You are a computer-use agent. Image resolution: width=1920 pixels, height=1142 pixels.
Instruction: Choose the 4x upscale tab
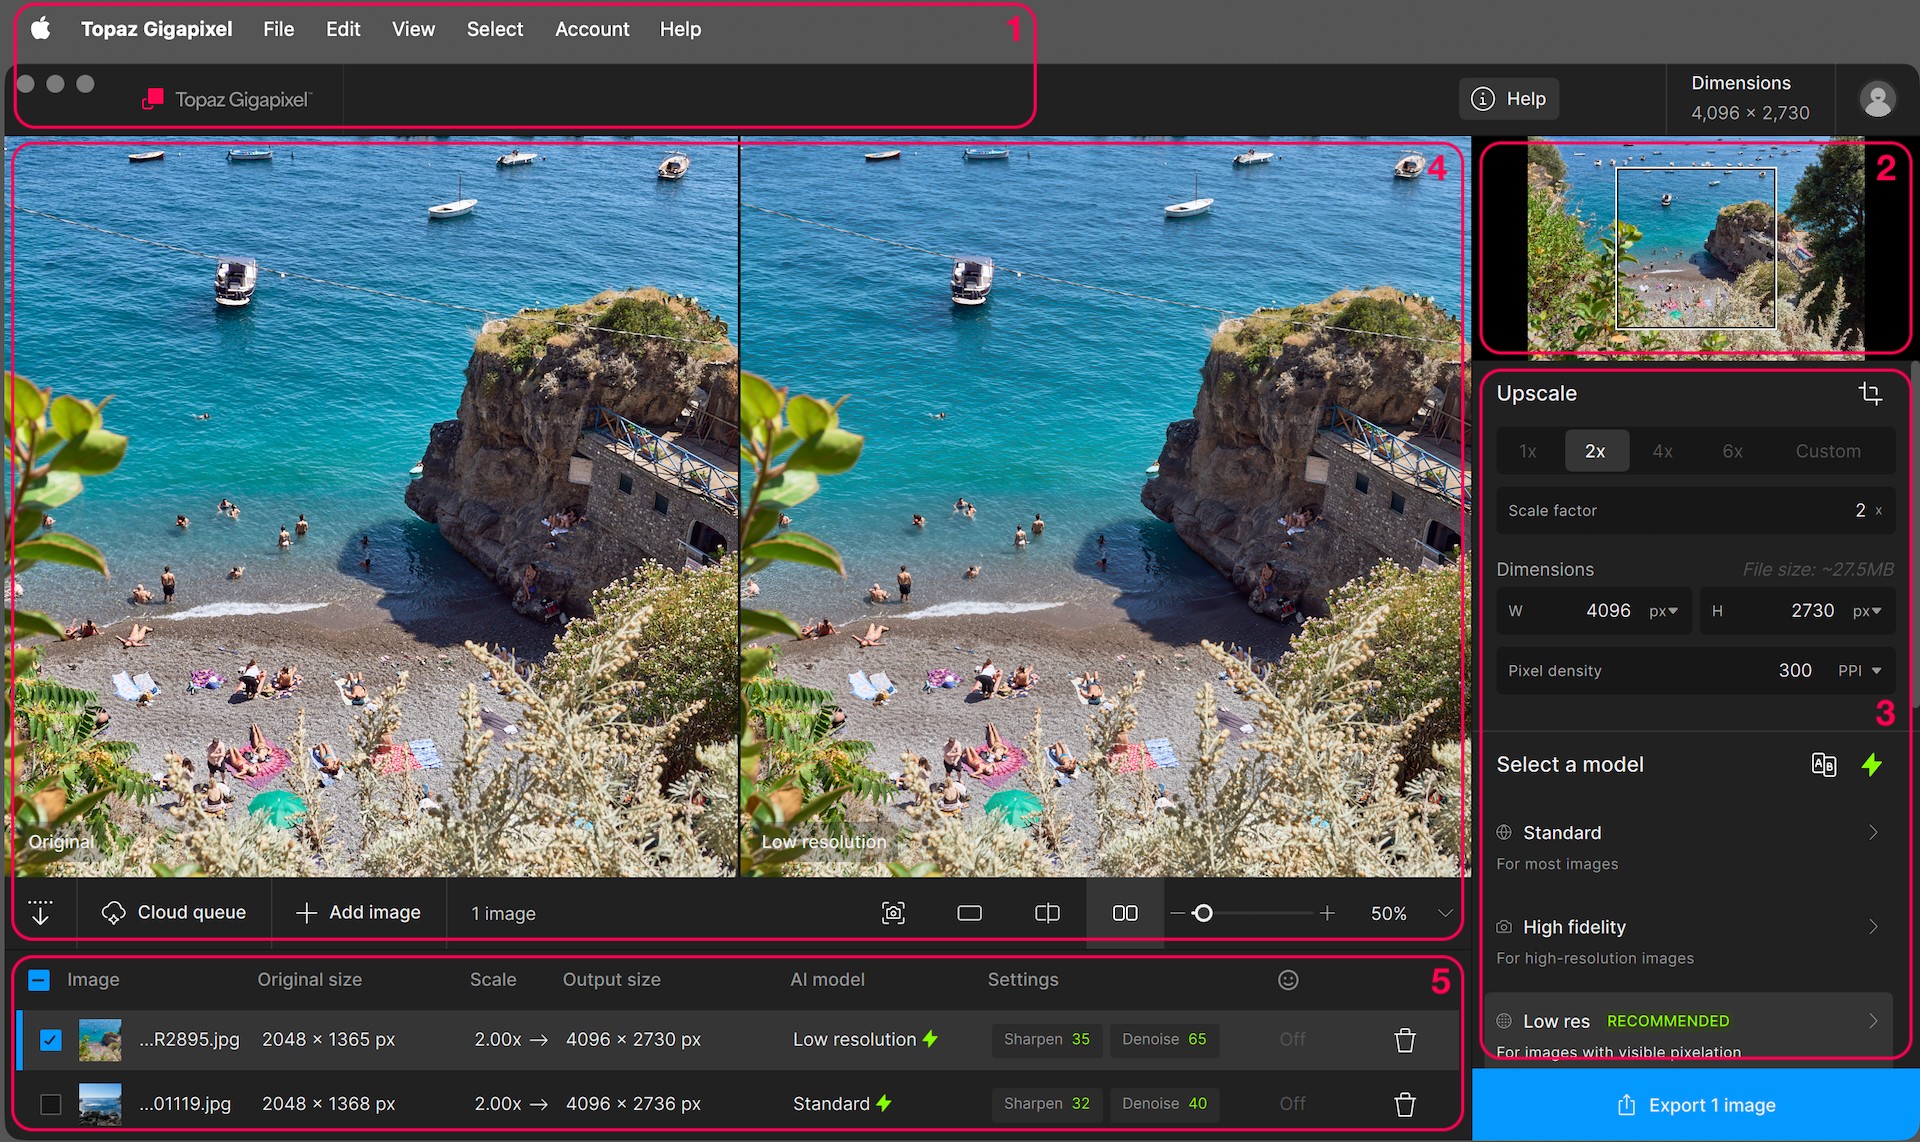(1662, 451)
